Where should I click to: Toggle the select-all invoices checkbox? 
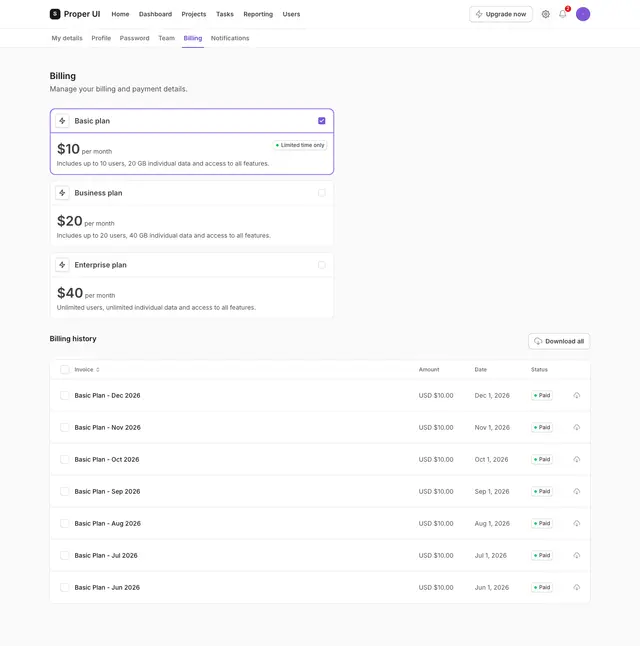65,370
